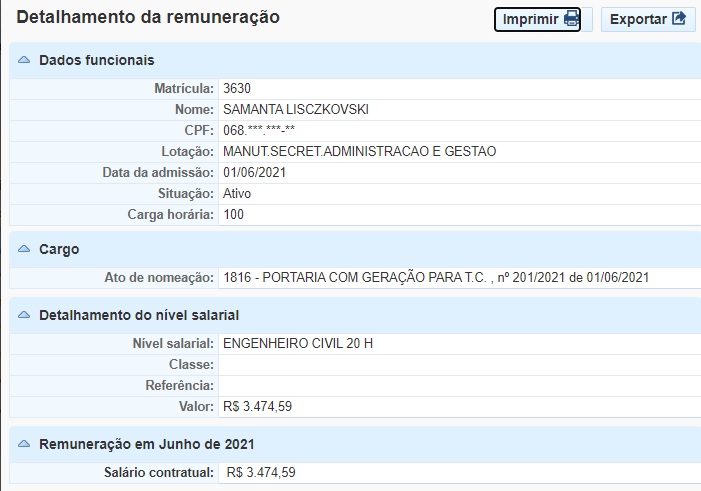Click the admission date 01/06/2021

(256, 172)
